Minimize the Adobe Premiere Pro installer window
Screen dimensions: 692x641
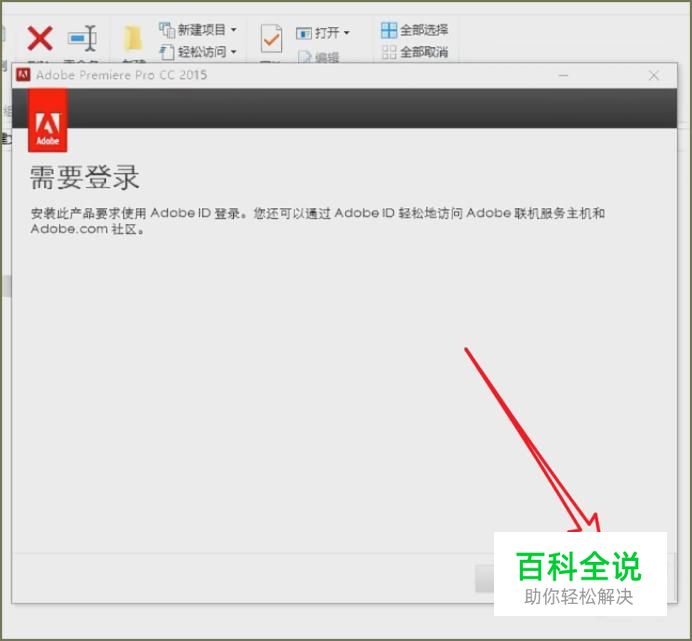pyautogui.click(x=563, y=75)
